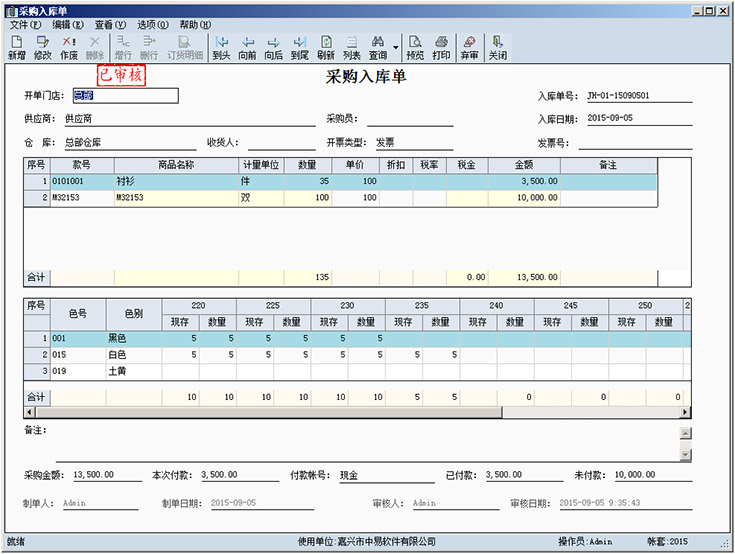Open the 编辑(E) menu

click(68, 24)
